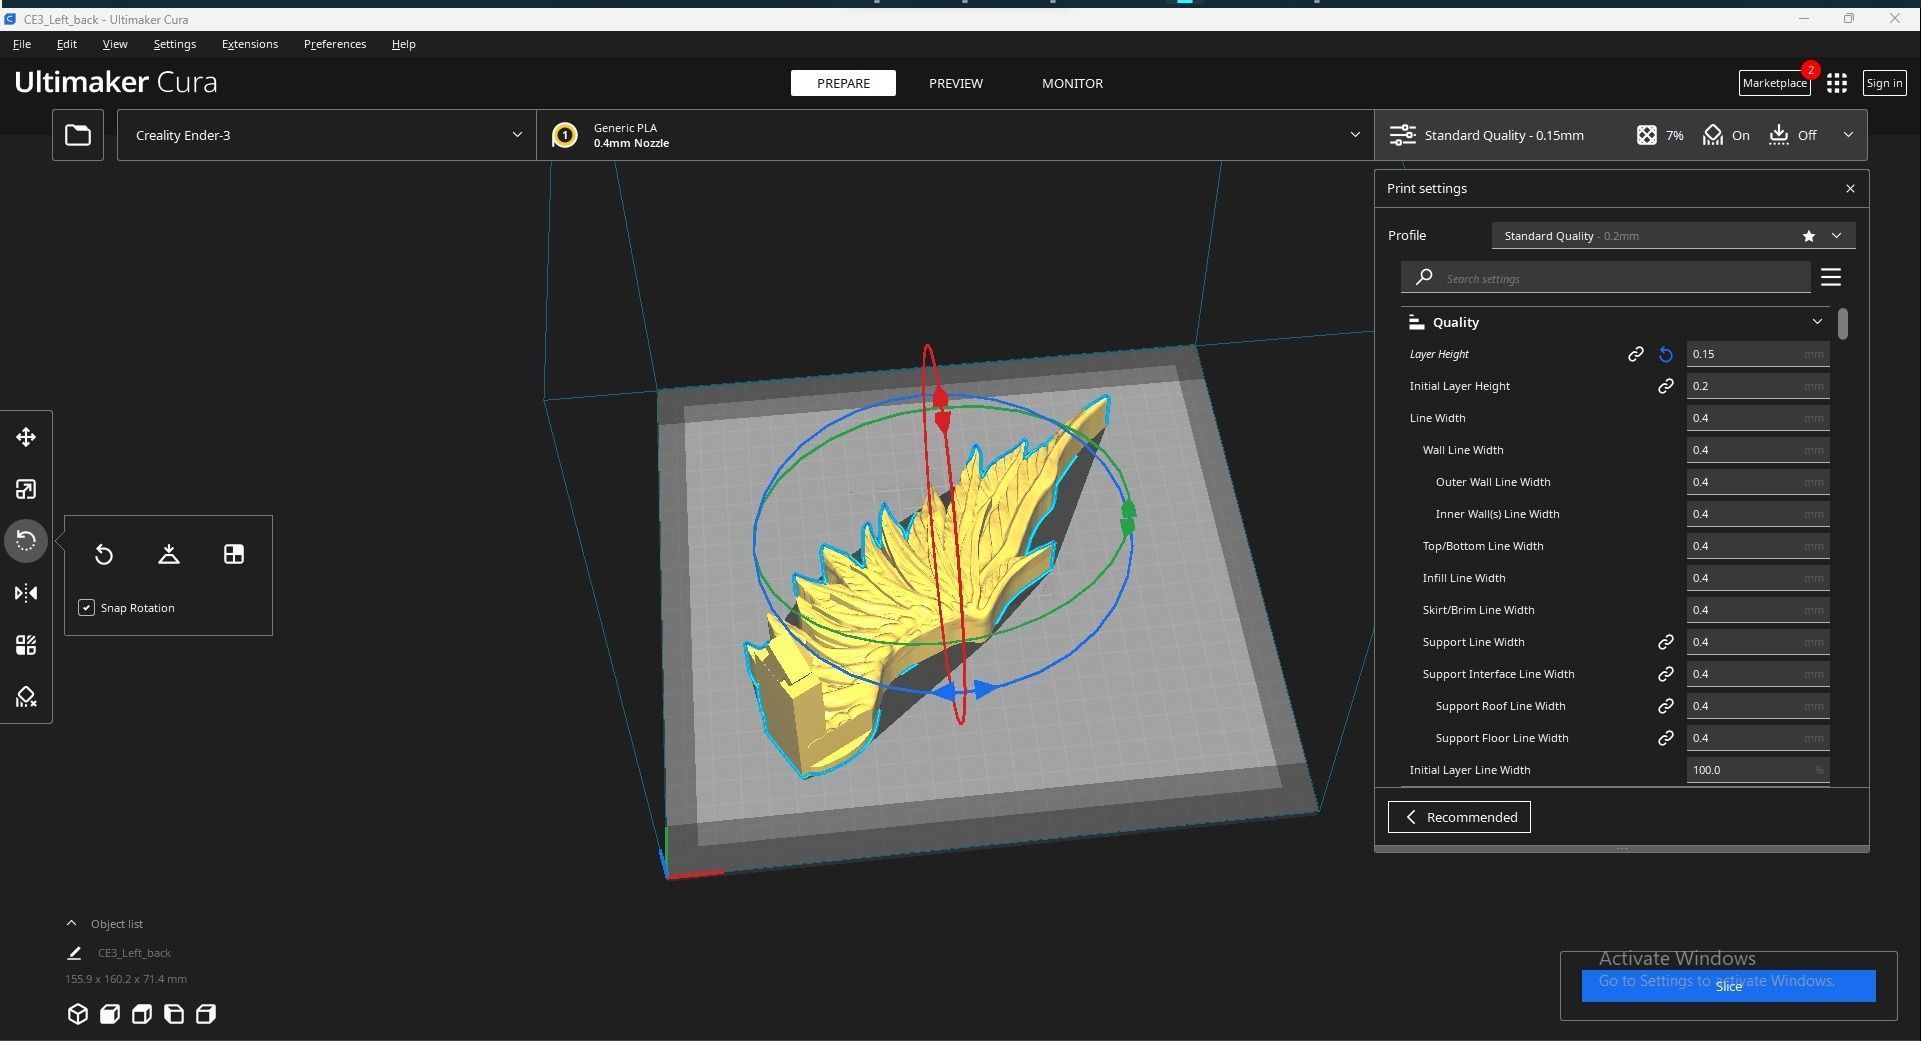Open Per Model Settings tool
The height and width of the screenshot is (1041, 1921).
click(x=26, y=645)
